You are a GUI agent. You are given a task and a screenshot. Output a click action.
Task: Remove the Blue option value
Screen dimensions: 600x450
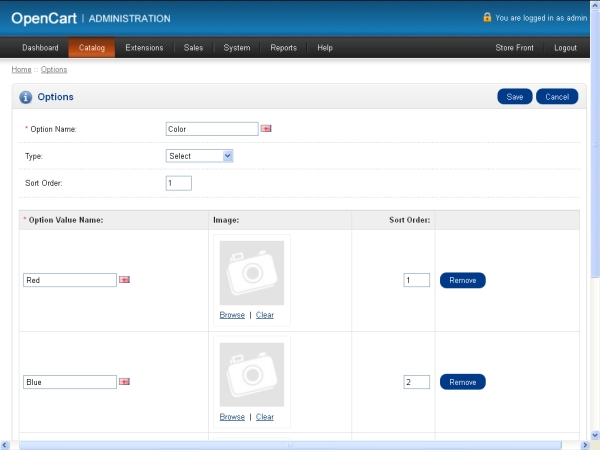(462, 382)
